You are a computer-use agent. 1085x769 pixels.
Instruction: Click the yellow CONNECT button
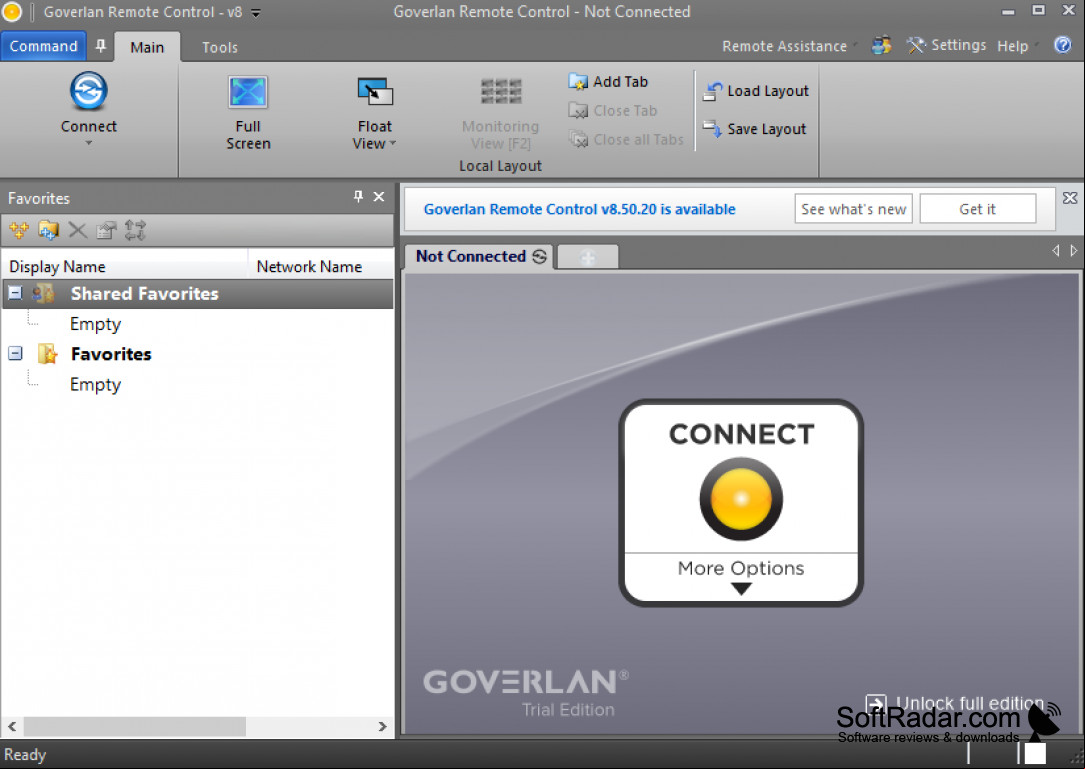click(x=741, y=498)
